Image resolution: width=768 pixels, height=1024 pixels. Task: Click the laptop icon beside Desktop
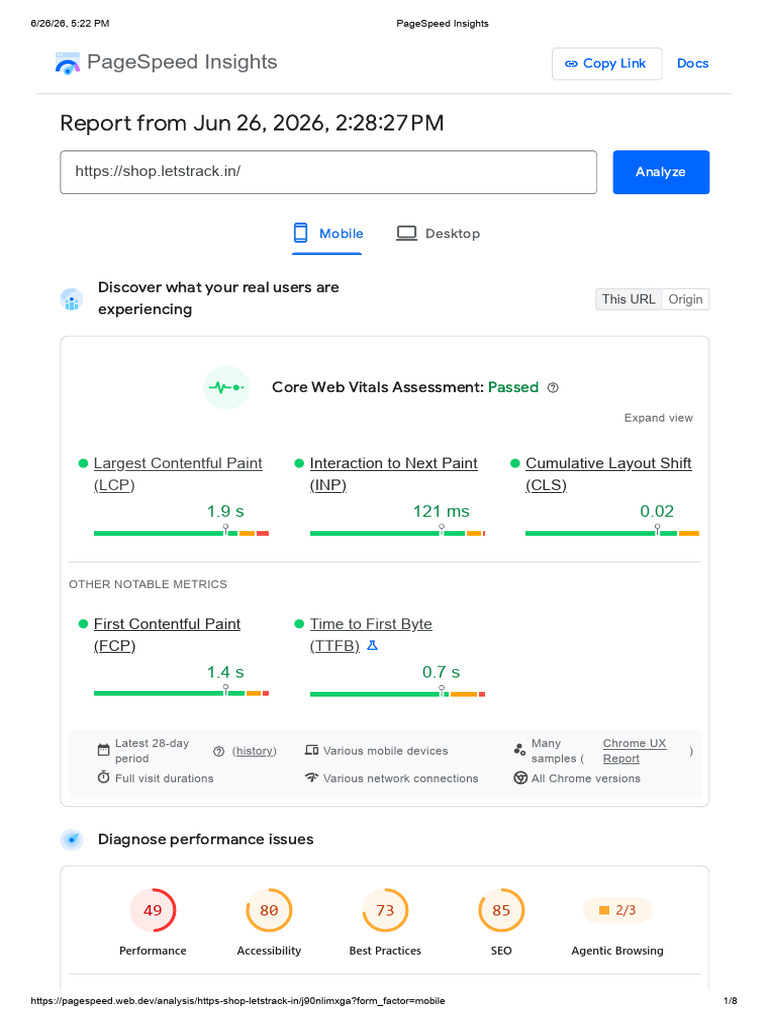coord(406,233)
